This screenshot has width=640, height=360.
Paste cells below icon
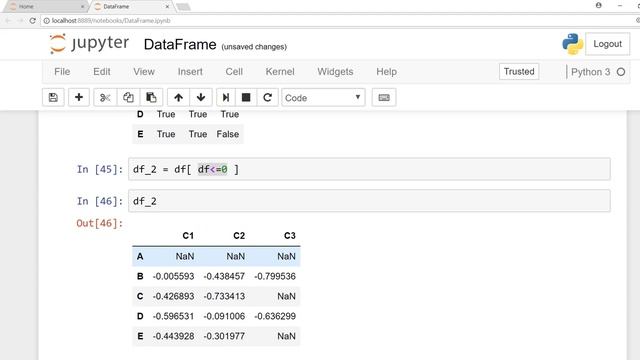151,98
